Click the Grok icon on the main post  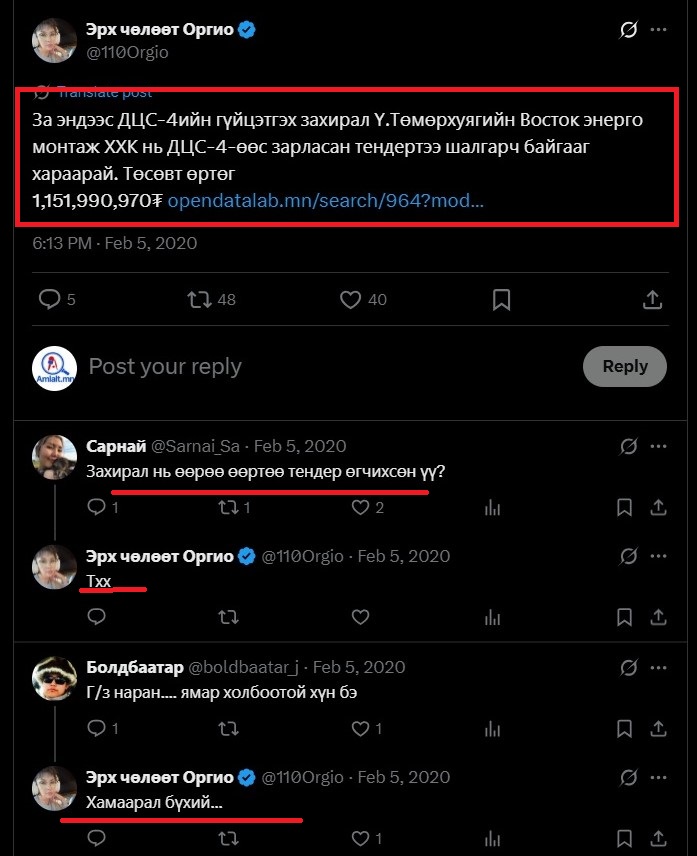[x=629, y=30]
